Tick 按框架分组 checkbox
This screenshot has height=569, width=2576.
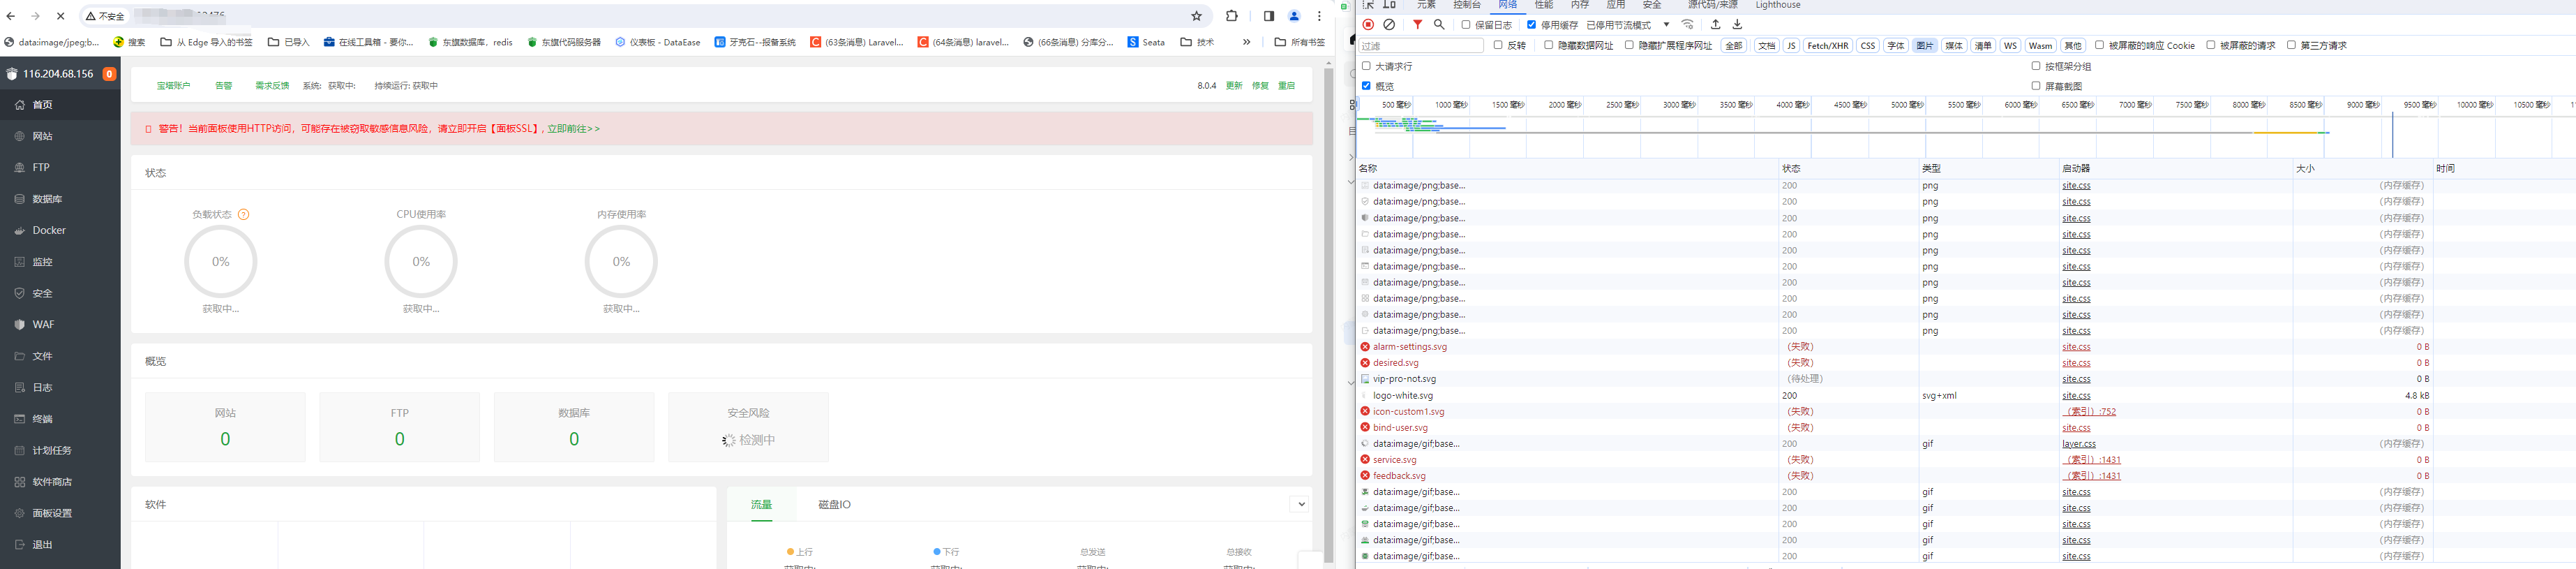pyautogui.click(x=2035, y=66)
